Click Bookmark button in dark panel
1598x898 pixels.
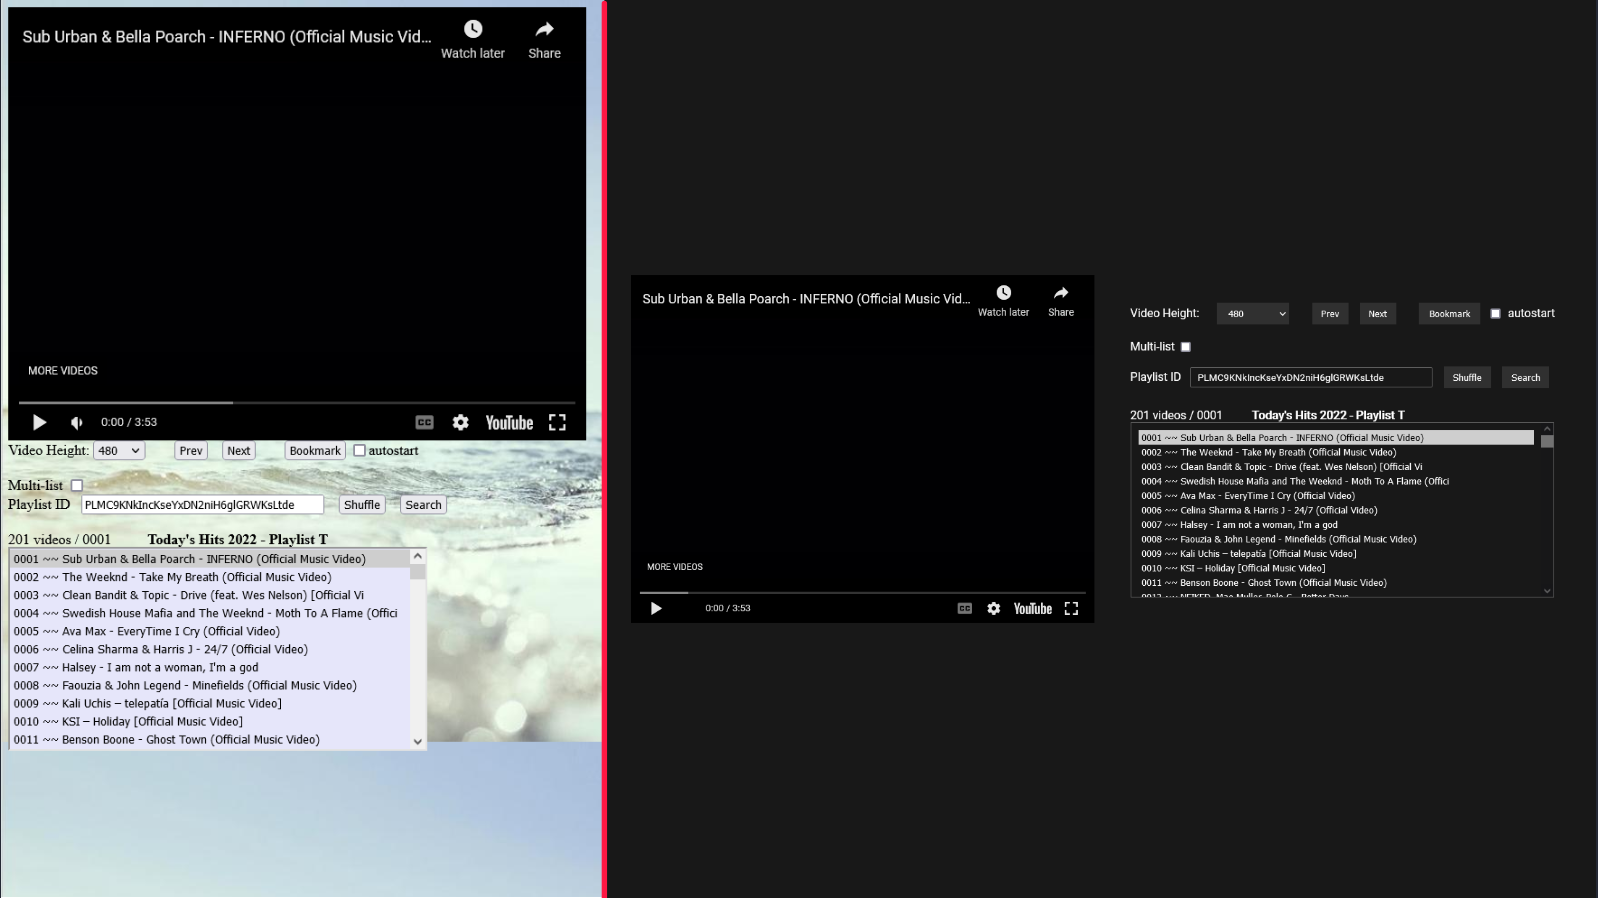point(1449,313)
